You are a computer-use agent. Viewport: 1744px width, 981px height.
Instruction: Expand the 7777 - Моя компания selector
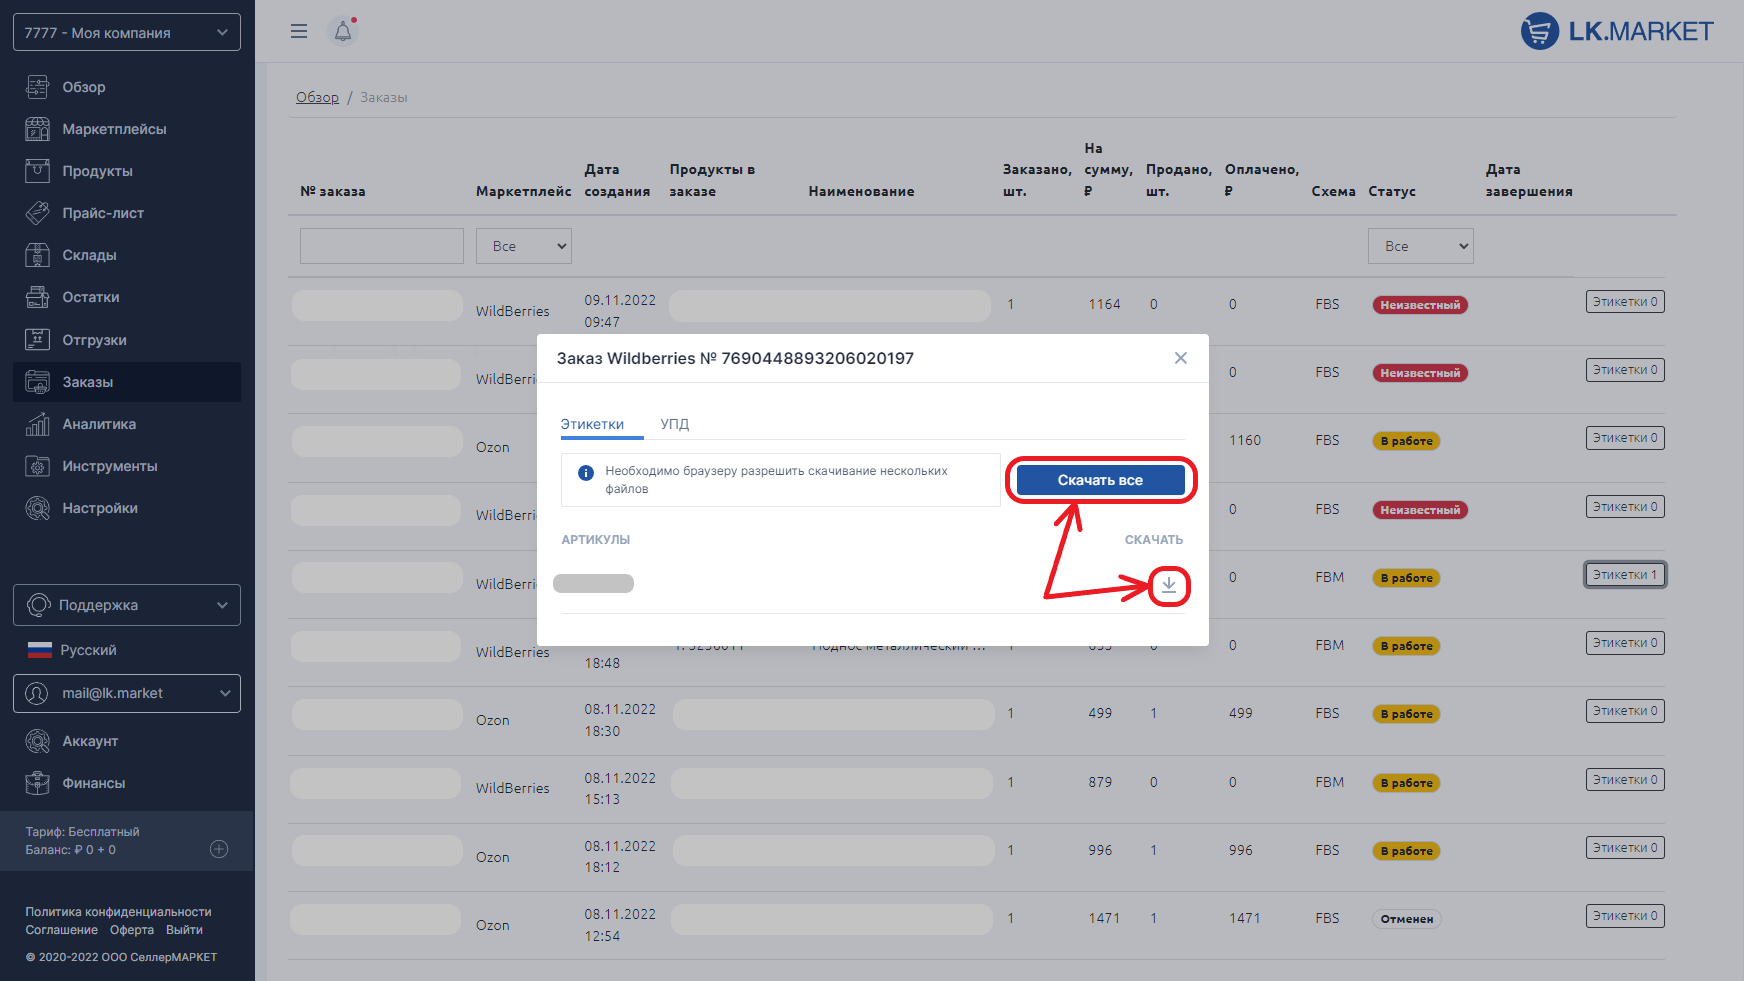click(127, 32)
